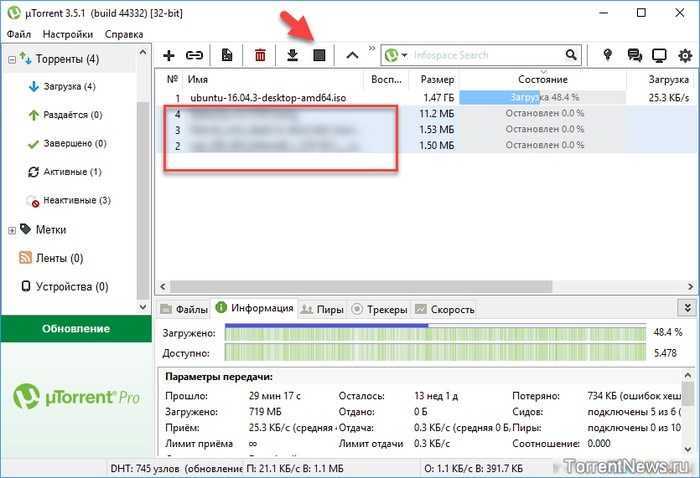Screen dimensions: 700x478
Task: Select the stopped 1.53 МБ torrent row
Action: 427,130
